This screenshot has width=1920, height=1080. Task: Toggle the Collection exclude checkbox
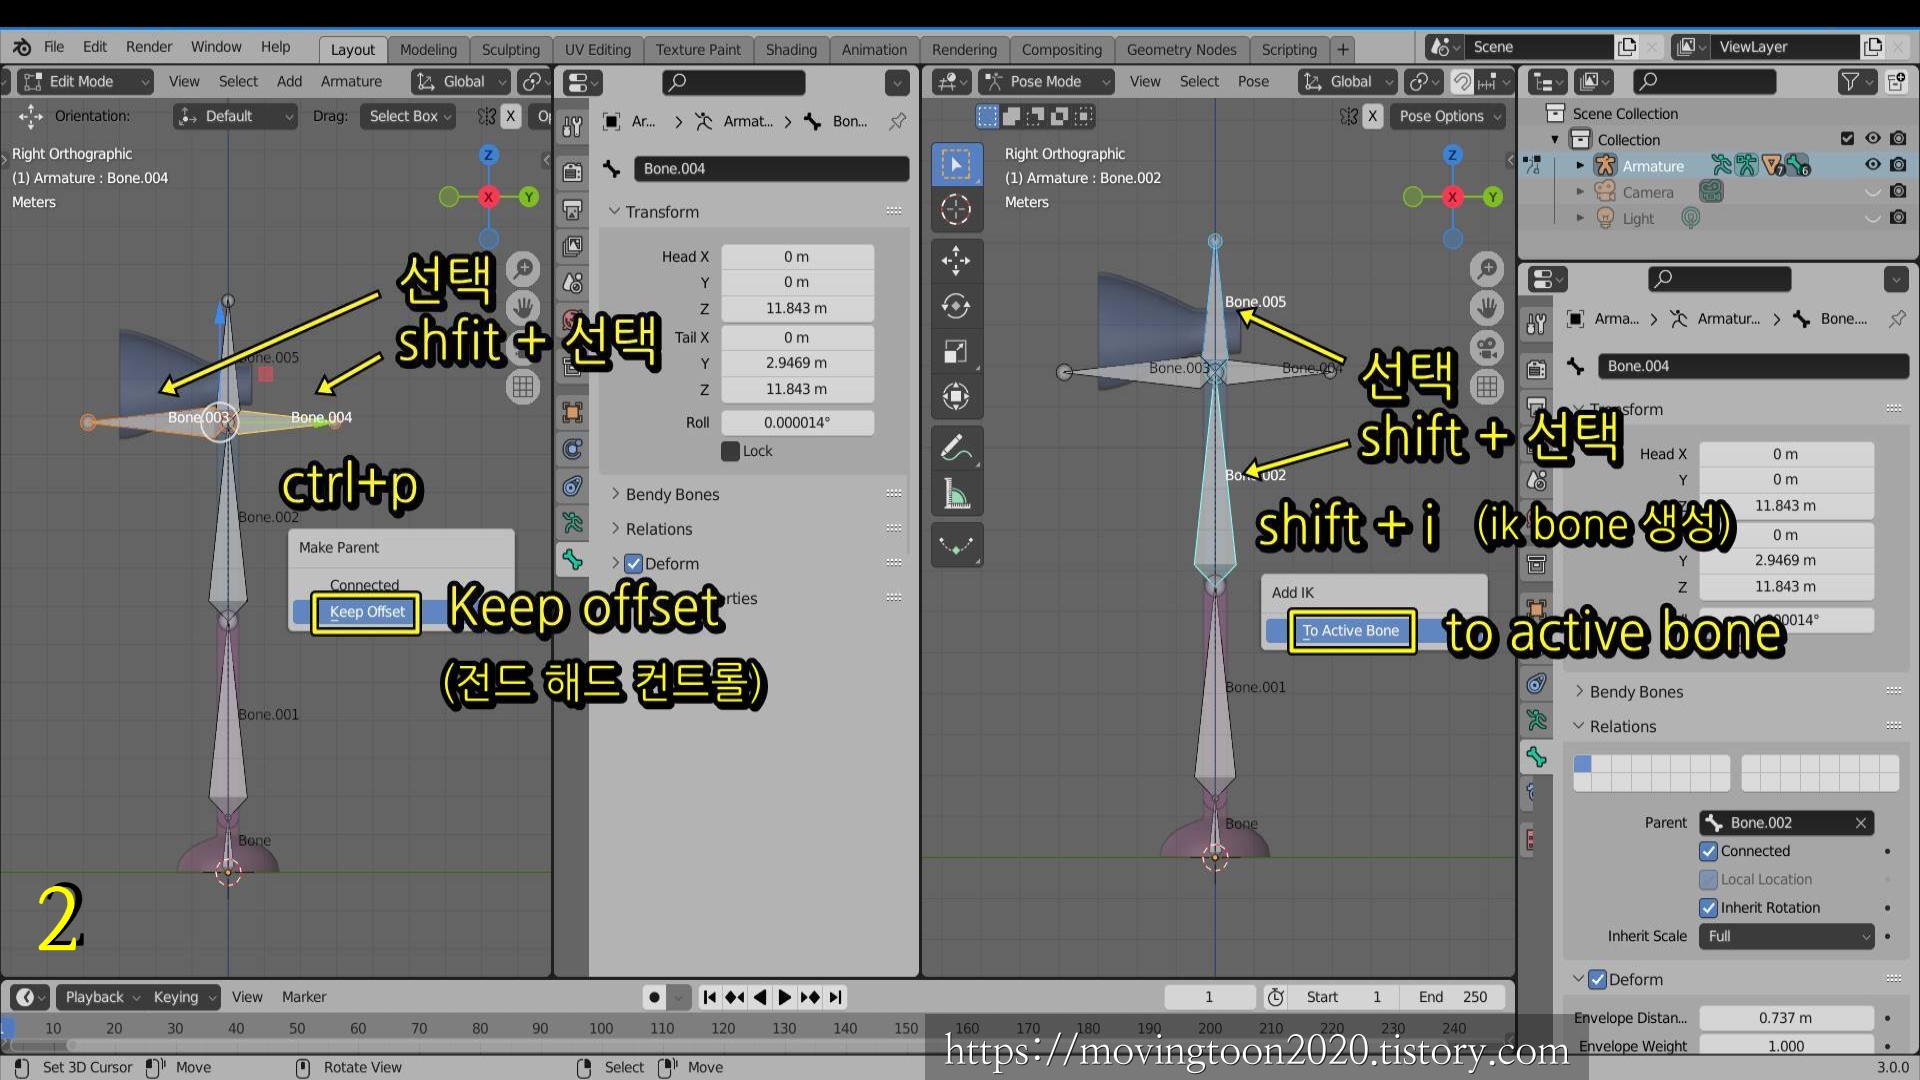(x=1847, y=139)
